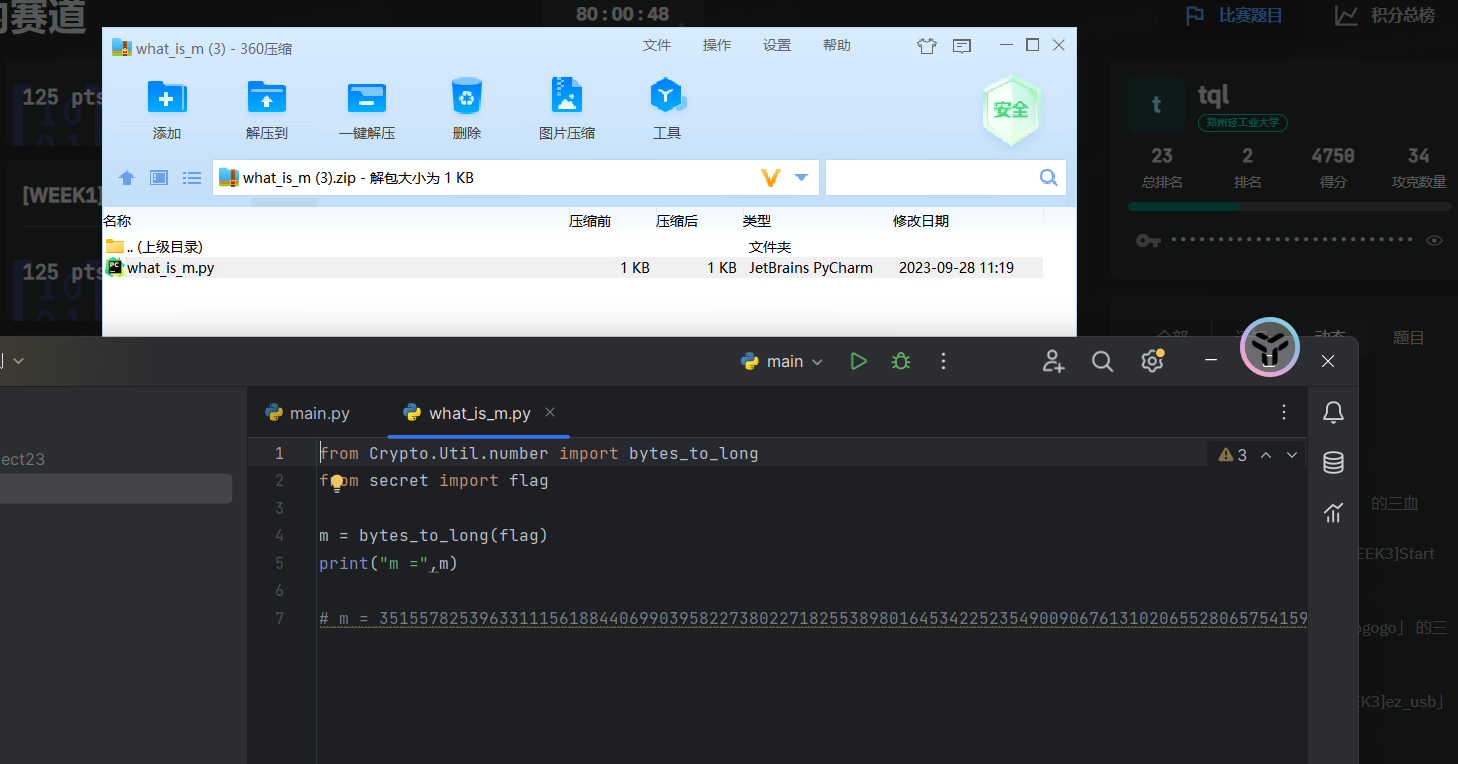
Task: Click the 解压到 (Extract to) icon
Action: point(267,97)
